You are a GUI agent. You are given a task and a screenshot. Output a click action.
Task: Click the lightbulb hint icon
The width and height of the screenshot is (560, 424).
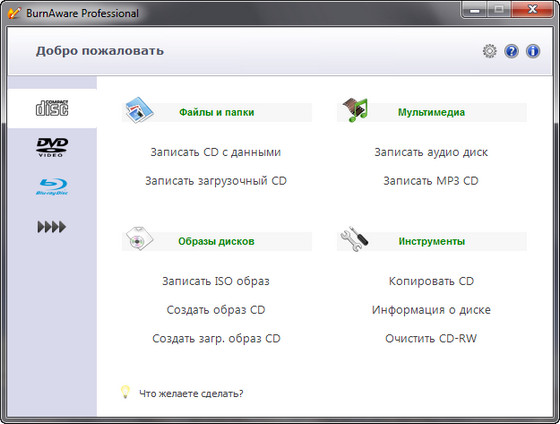click(125, 392)
